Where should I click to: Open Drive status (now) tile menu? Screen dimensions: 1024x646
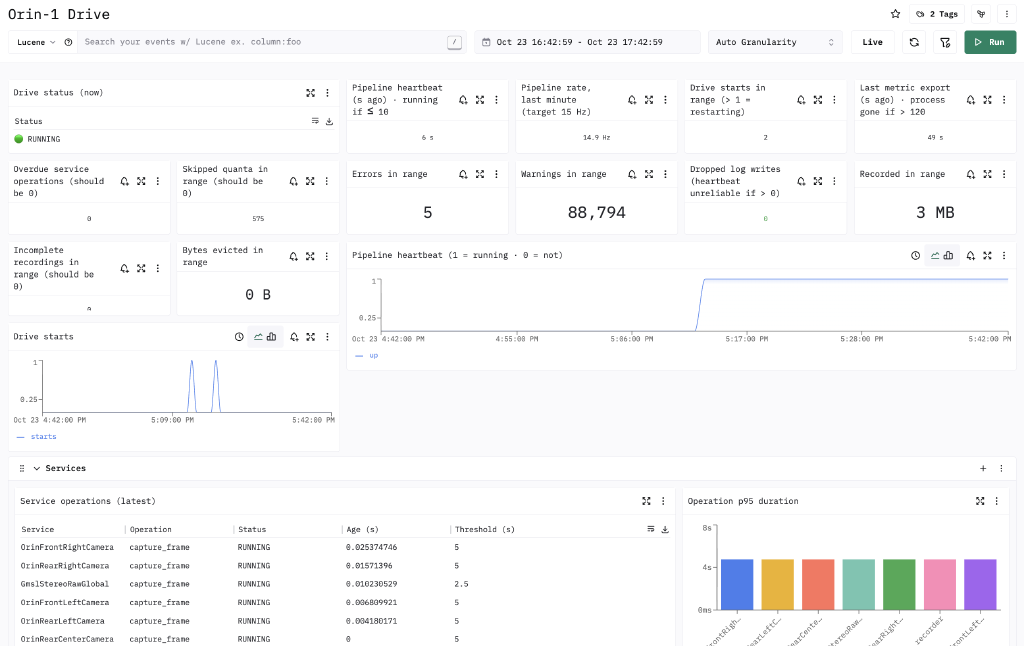click(328, 93)
